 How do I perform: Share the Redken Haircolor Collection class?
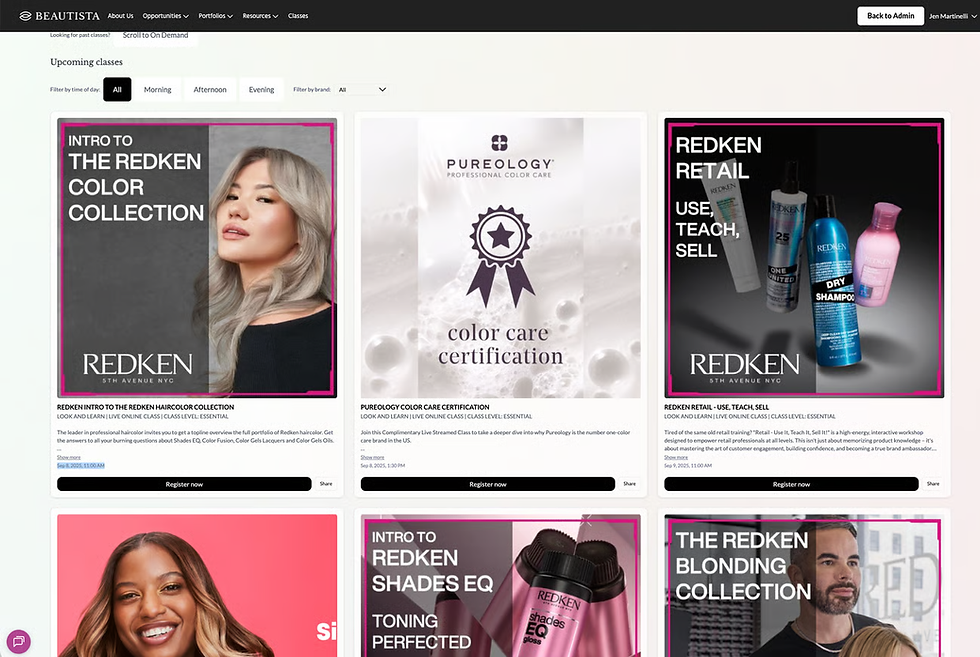coord(326,484)
